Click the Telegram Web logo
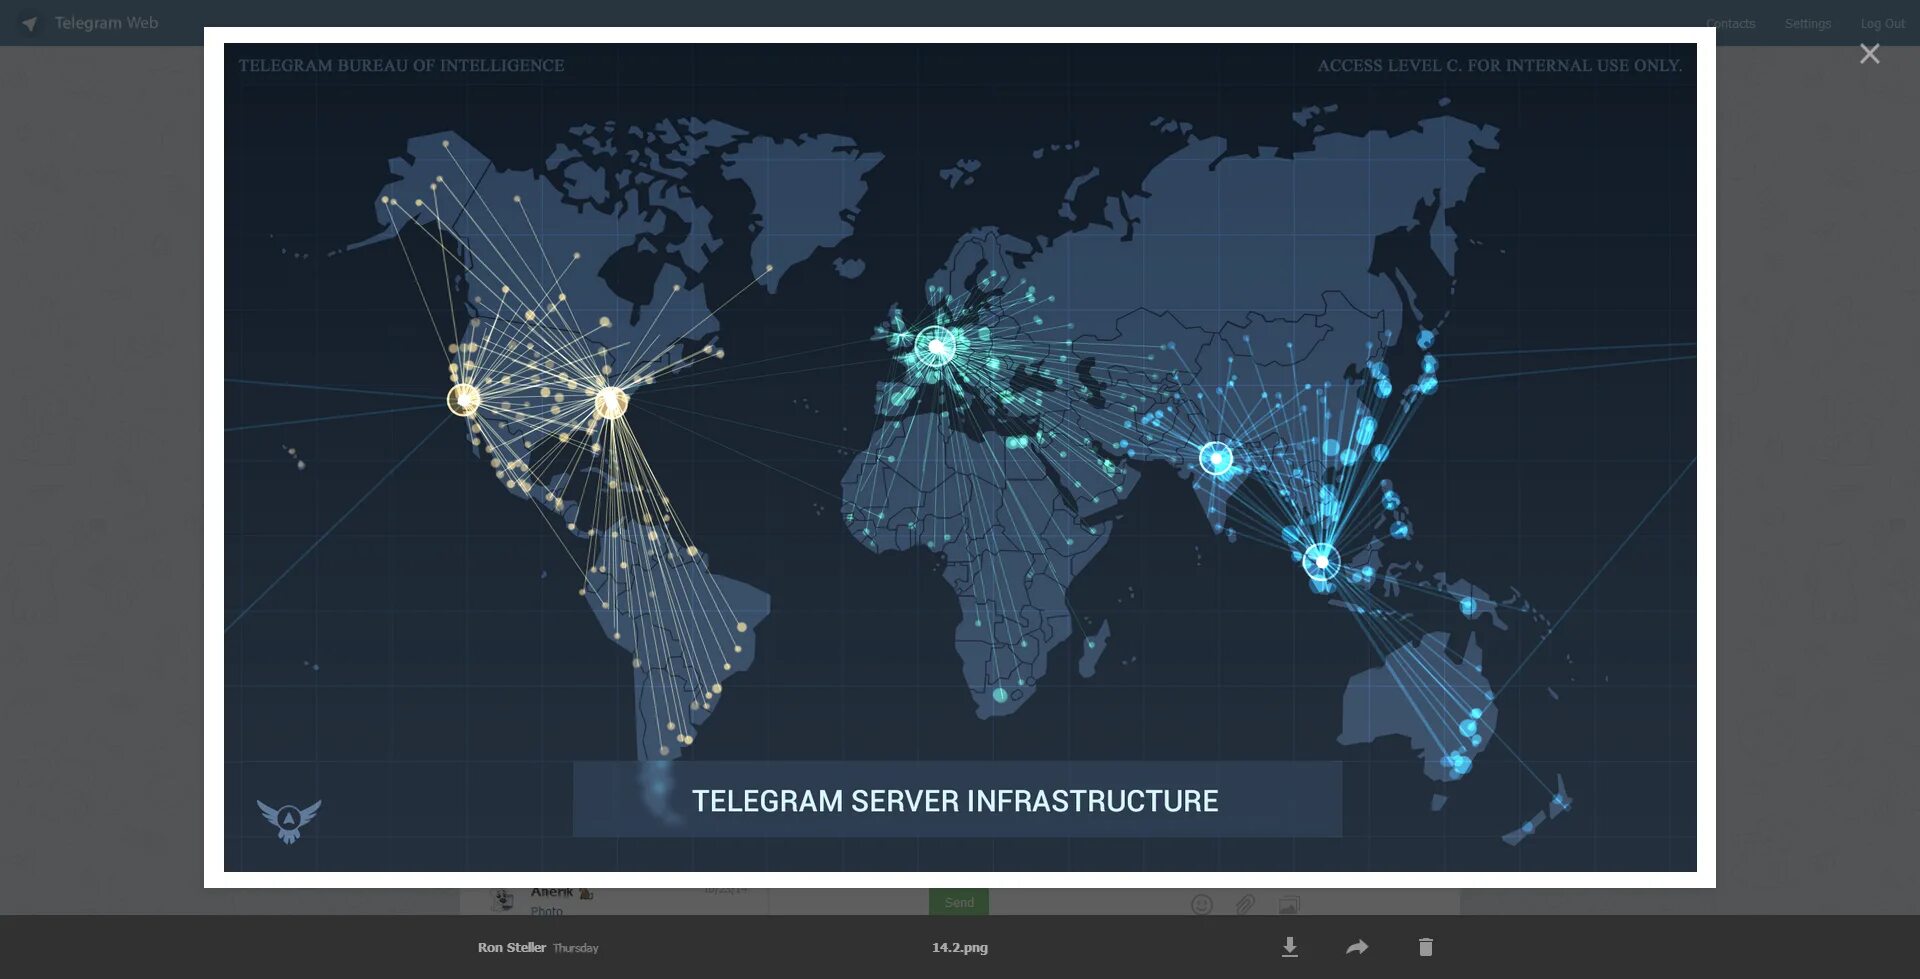The image size is (1920, 979). tap(90, 23)
